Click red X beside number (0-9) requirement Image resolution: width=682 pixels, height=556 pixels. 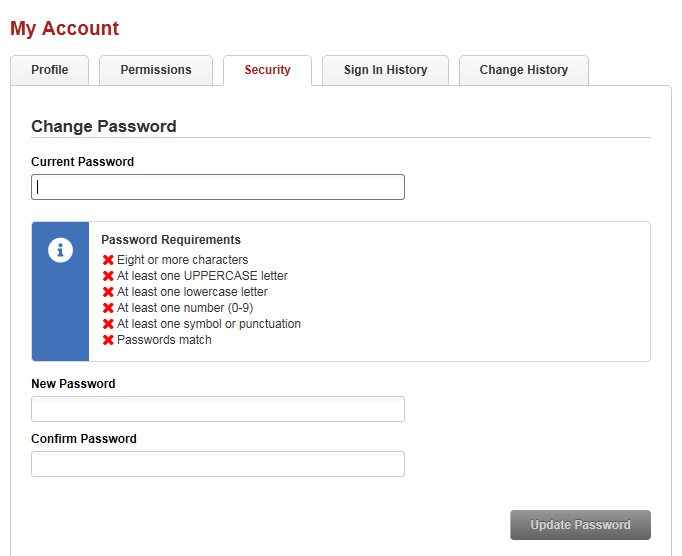108,308
